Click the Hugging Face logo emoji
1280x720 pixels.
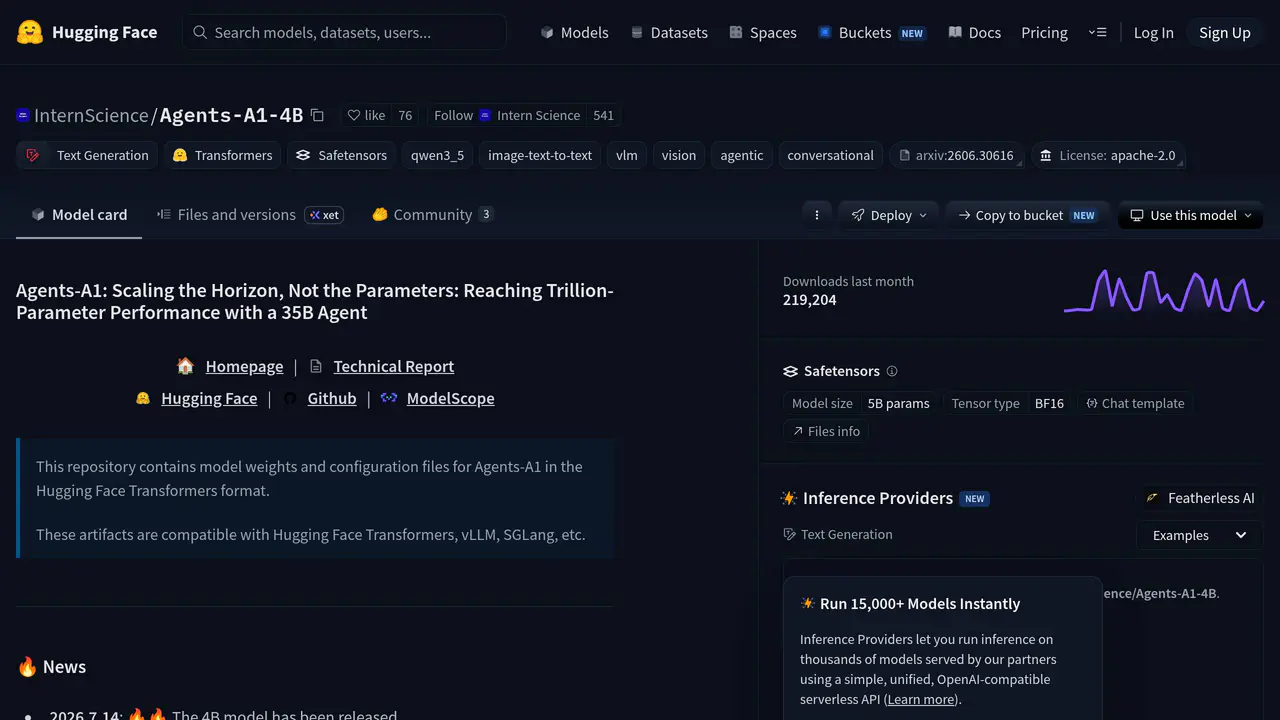coord(30,32)
